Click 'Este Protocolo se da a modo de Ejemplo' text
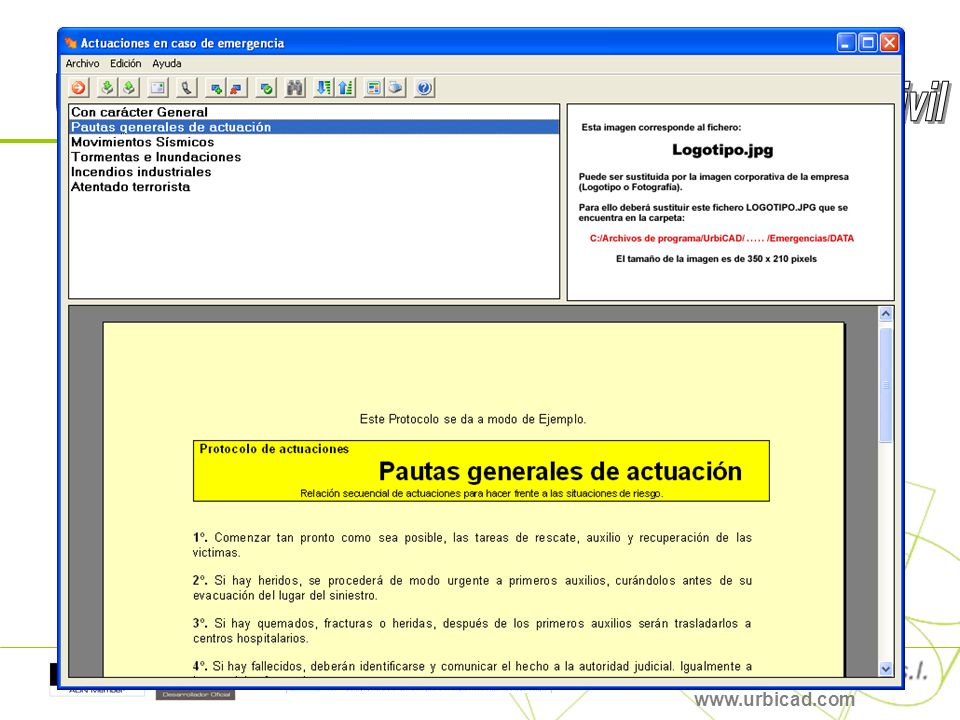960x720 pixels. [x=473, y=419]
